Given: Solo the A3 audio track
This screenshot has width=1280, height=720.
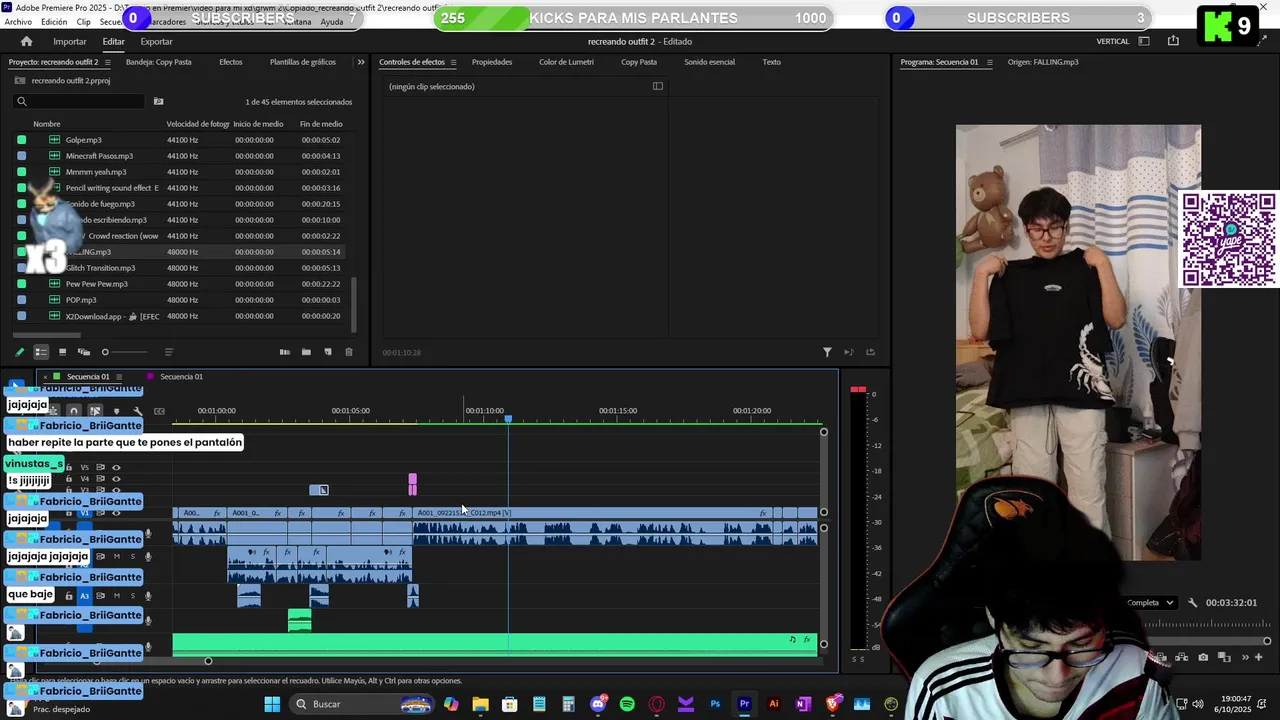Looking at the screenshot, I should point(132,596).
